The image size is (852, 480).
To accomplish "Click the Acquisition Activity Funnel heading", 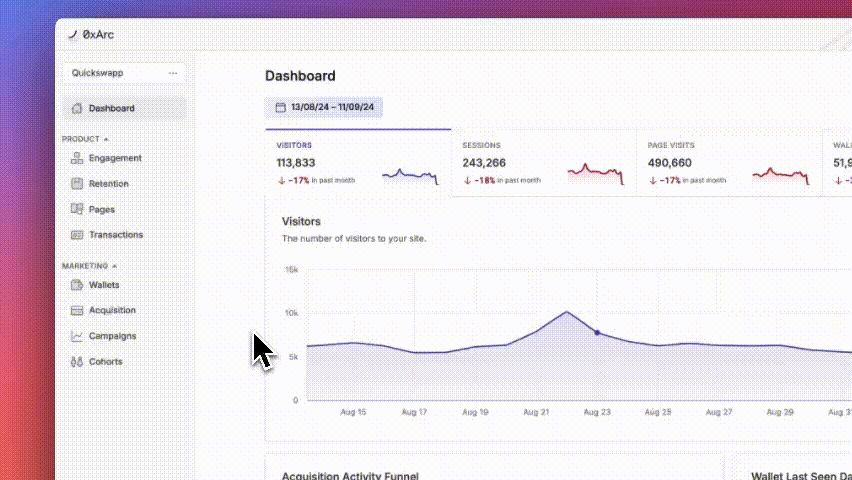I will tap(350, 476).
